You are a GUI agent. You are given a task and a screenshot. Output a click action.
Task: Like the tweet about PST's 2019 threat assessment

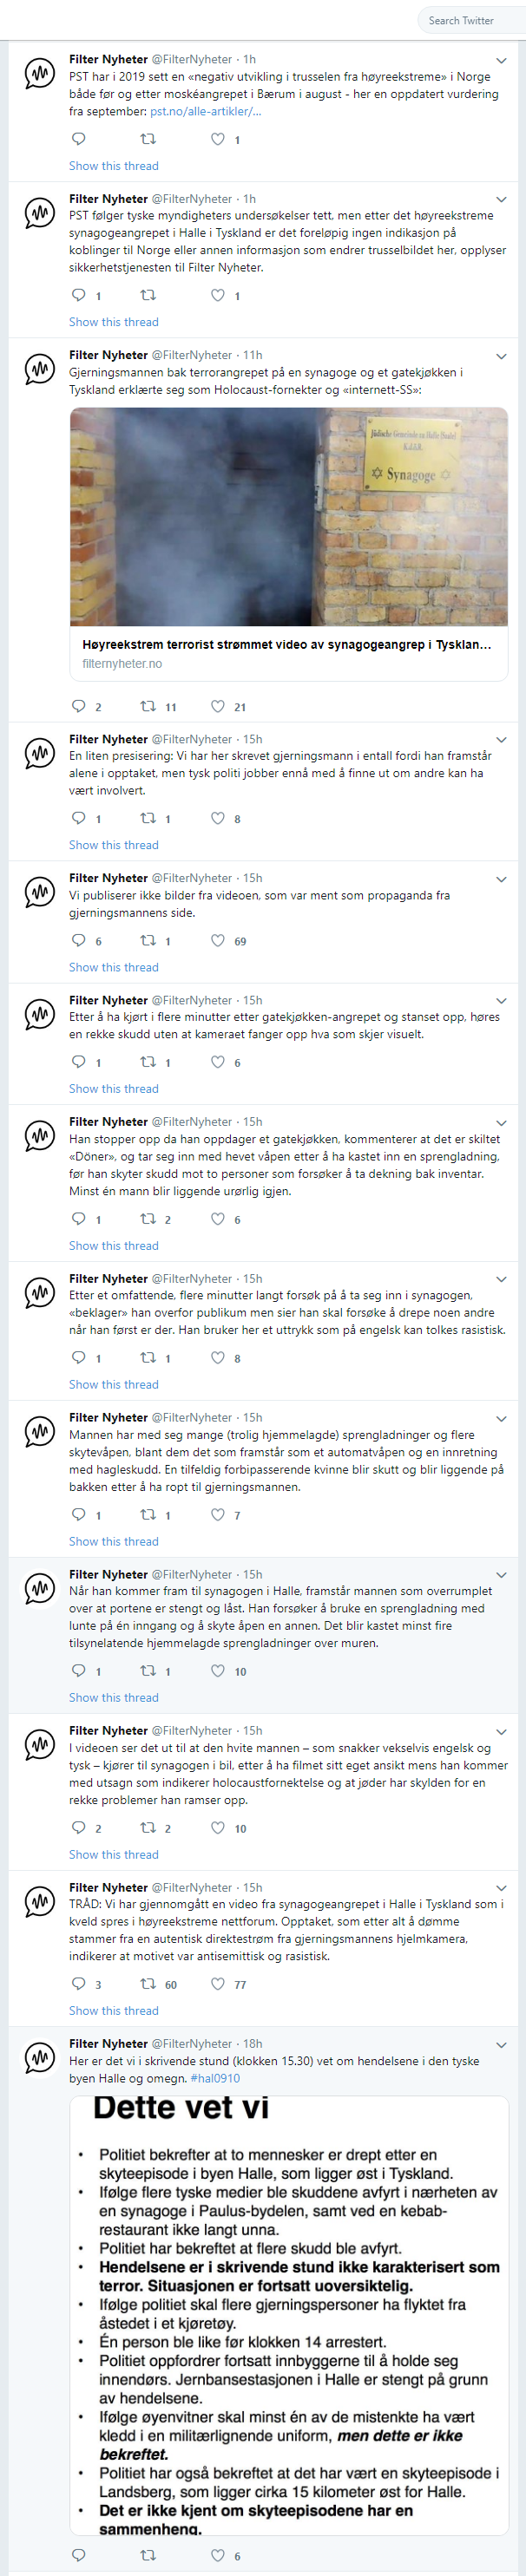click(218, 139)
